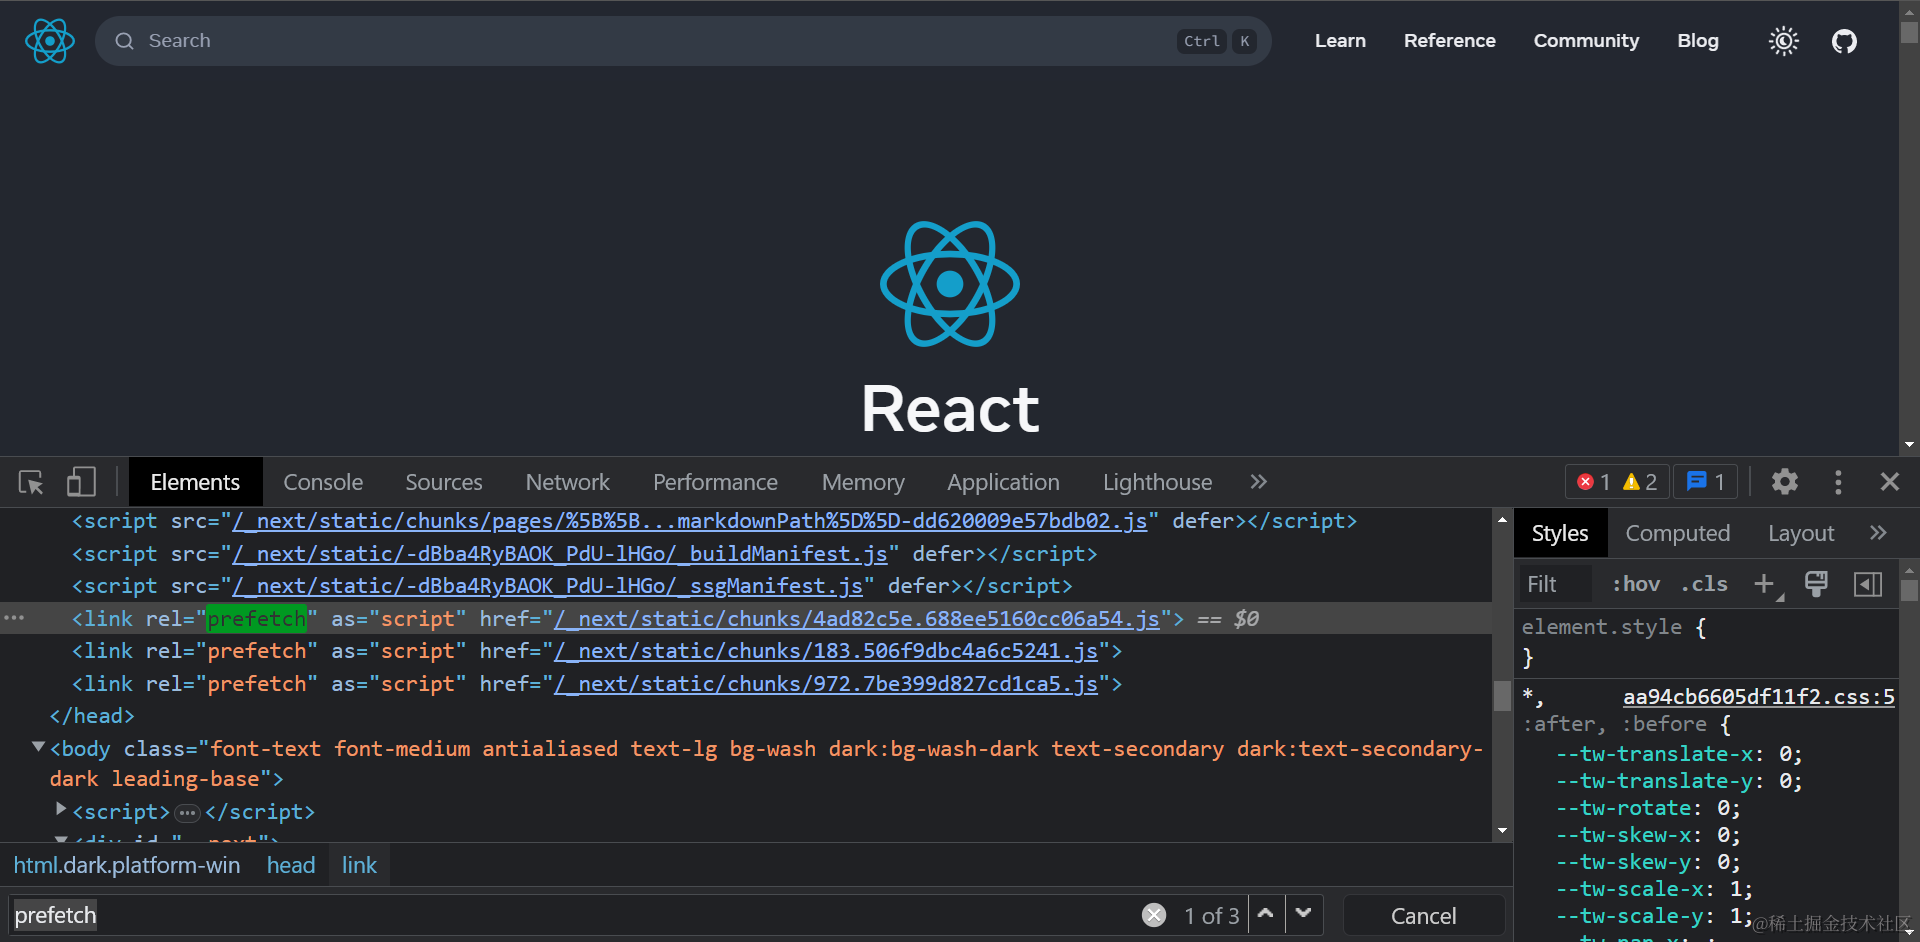This screenshot has height=942, width=1920.
Task: Open the GitHub repository icon
Action: click(x=1844, y=41)
